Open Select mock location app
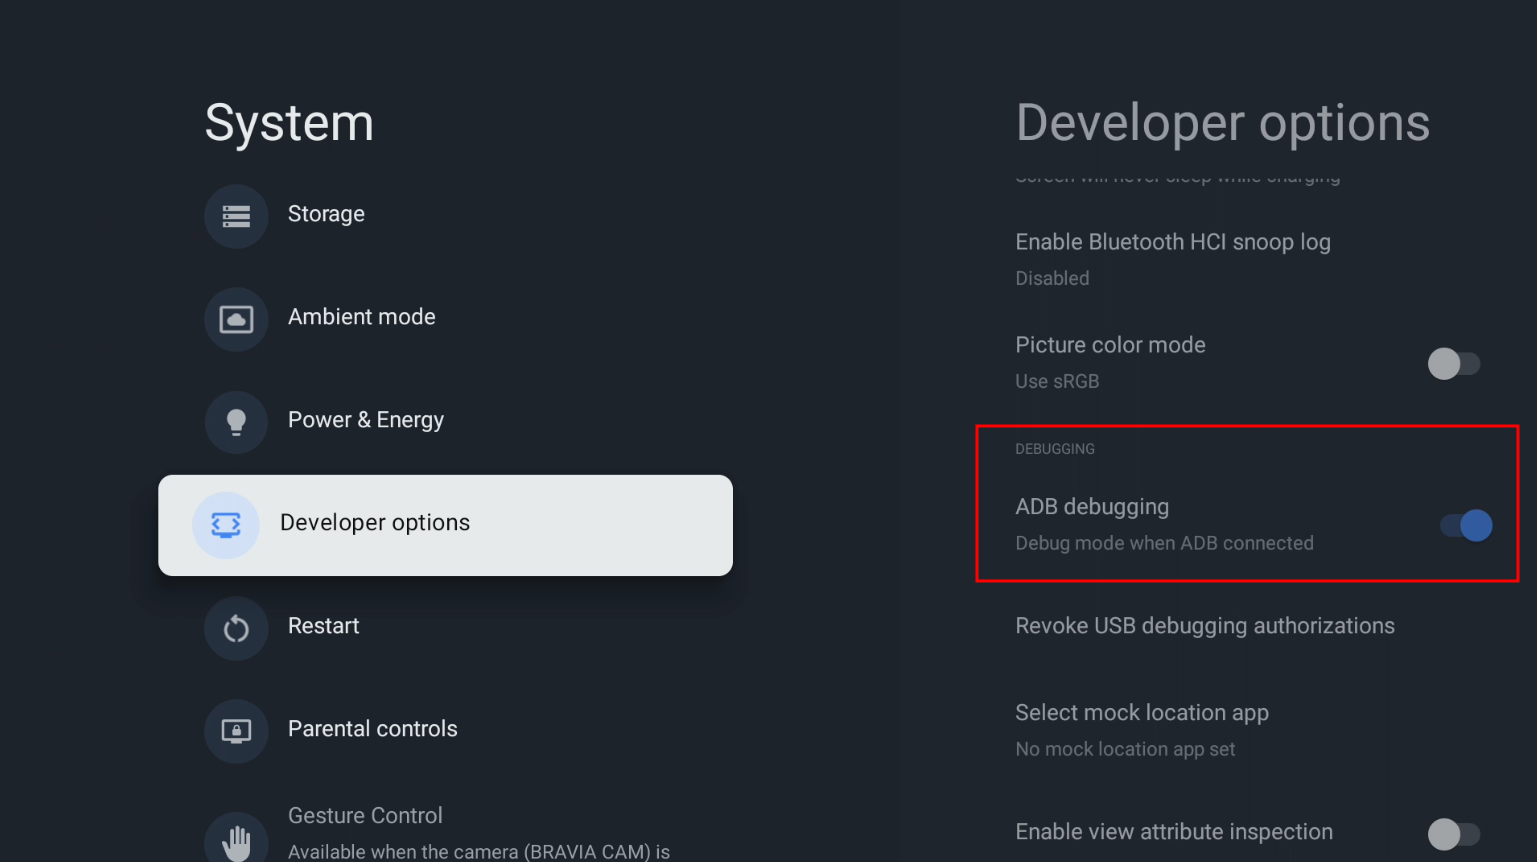Image resolution: width=1537 pixels, height=862 pixels. (x=1247, y=730)
